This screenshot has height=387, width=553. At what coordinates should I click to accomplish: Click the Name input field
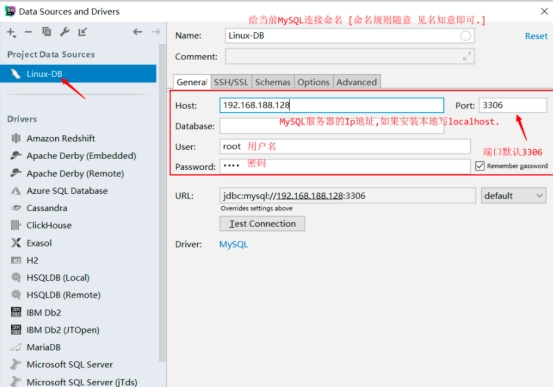[x=350, y=36]
